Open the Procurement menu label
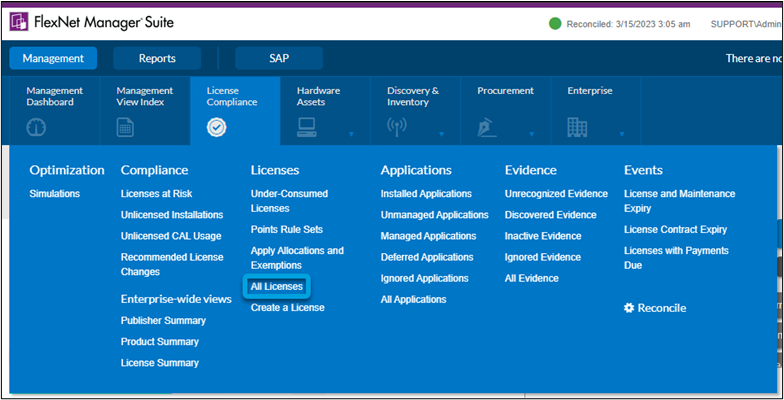Image resolution: width=784 pixels, height=400 pixels. pos(506,90)
